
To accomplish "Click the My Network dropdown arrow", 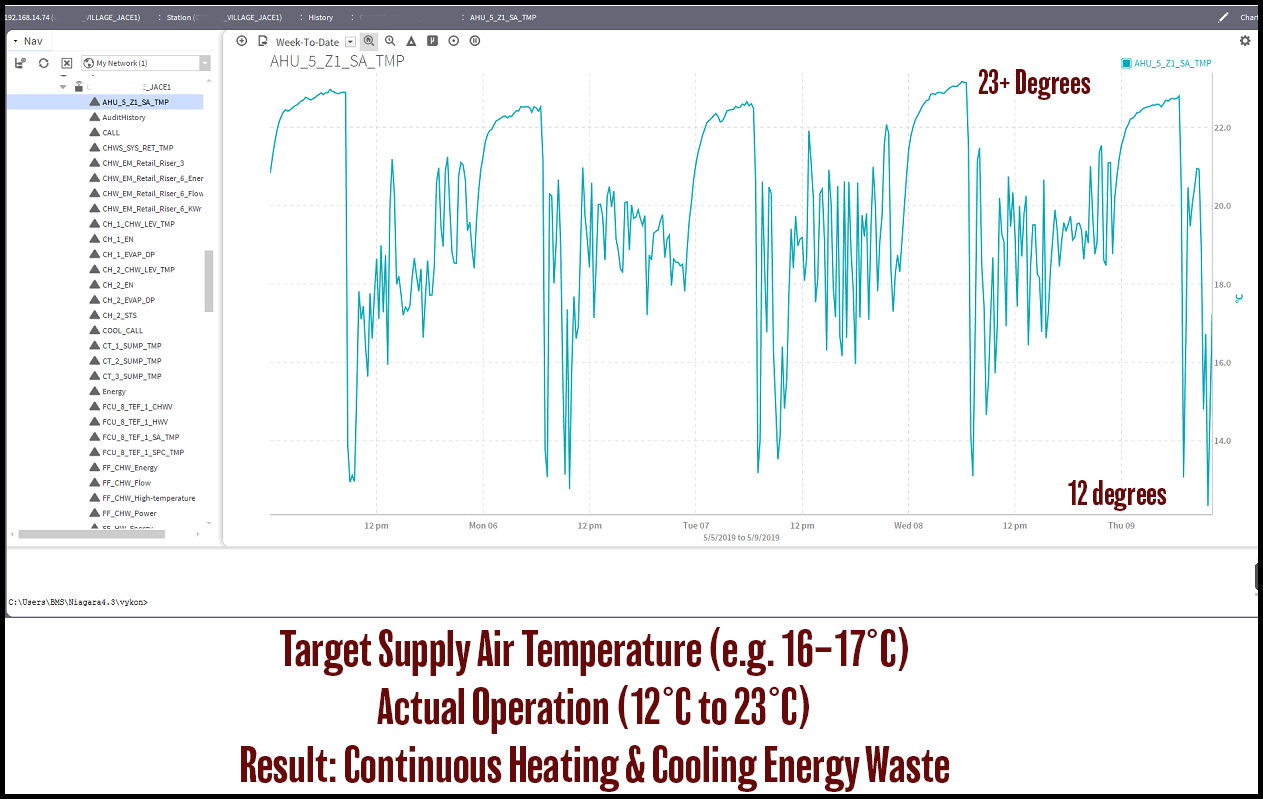I will click(x=205, y=63).
